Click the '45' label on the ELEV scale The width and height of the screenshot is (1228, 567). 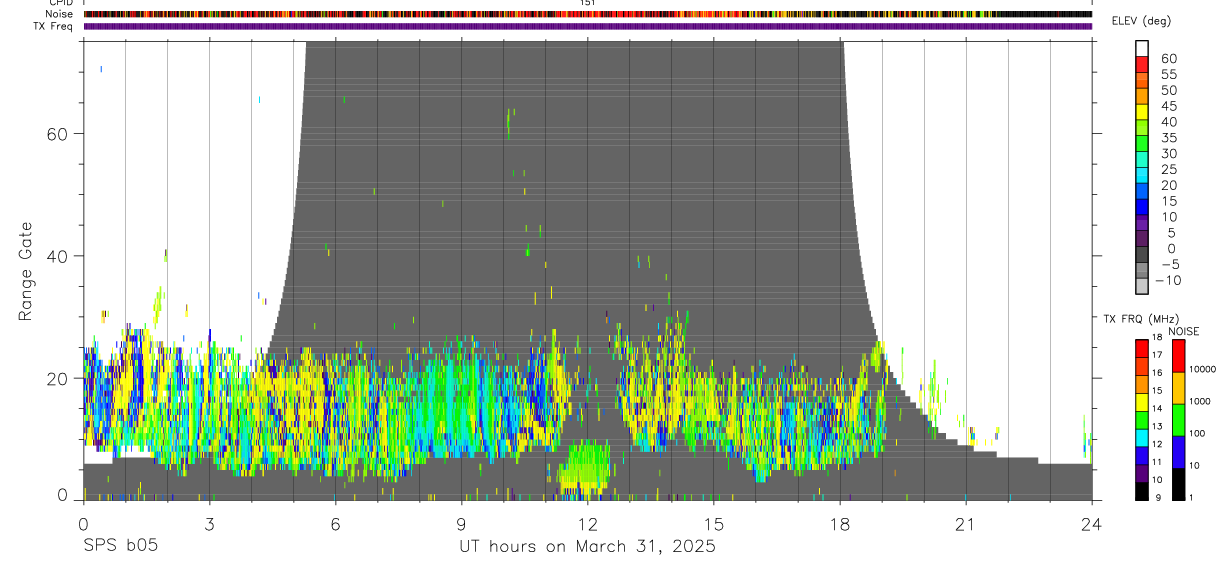point(1168,106)
